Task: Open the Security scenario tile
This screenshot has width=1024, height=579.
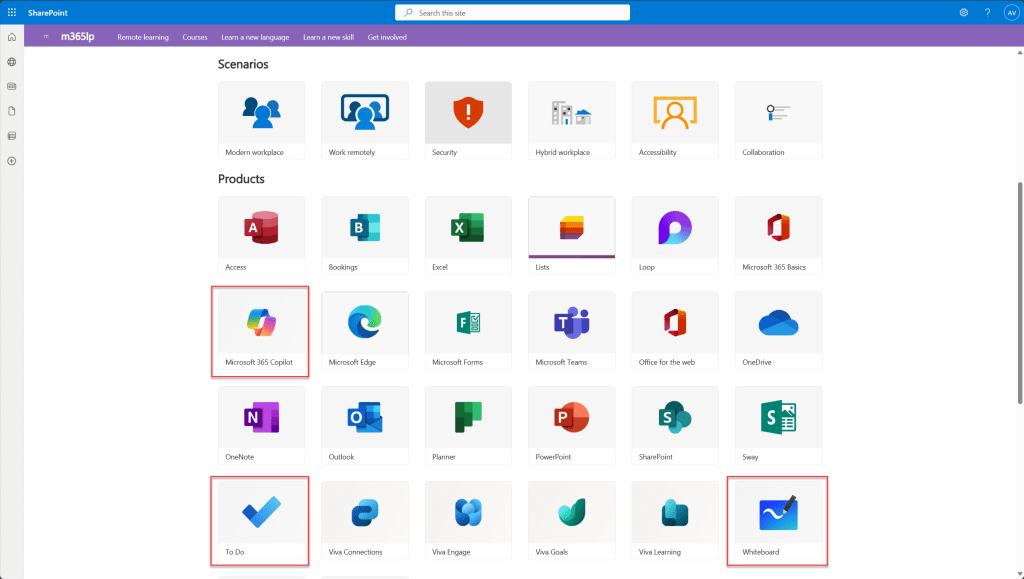Action: point(468,120)
